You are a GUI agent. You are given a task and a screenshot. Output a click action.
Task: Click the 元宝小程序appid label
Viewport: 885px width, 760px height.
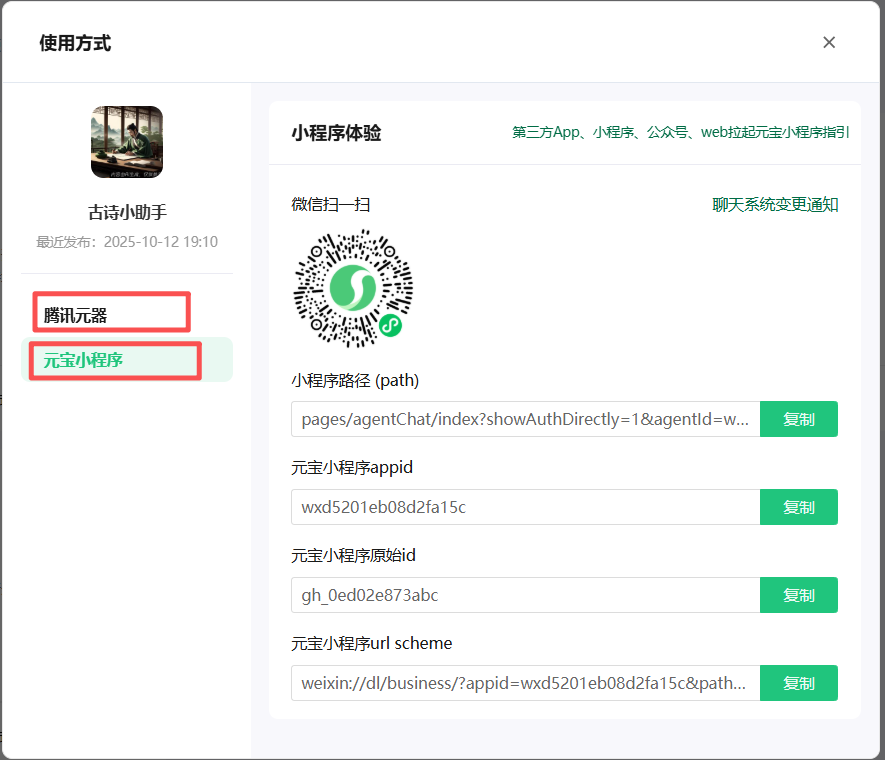[x=352, y=467]
